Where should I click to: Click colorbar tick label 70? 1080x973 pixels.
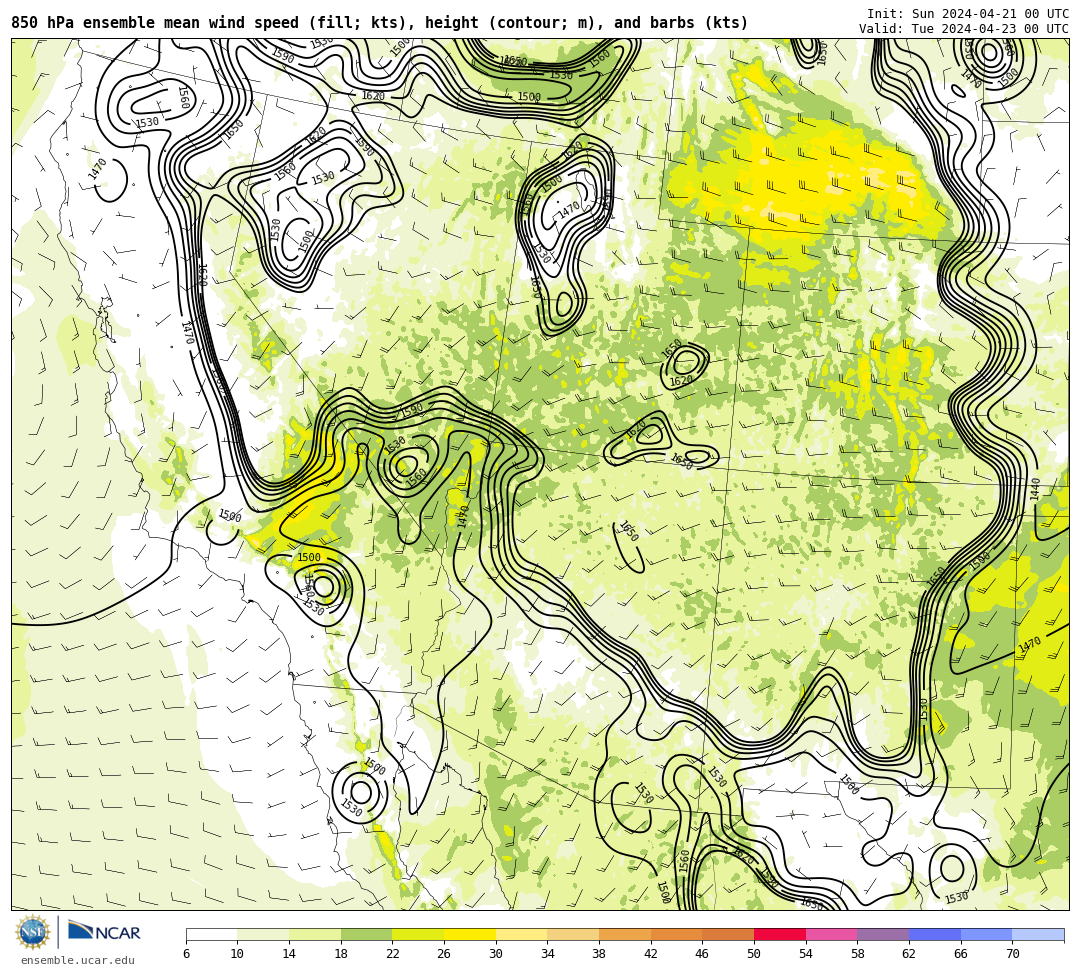point(1012,954)
